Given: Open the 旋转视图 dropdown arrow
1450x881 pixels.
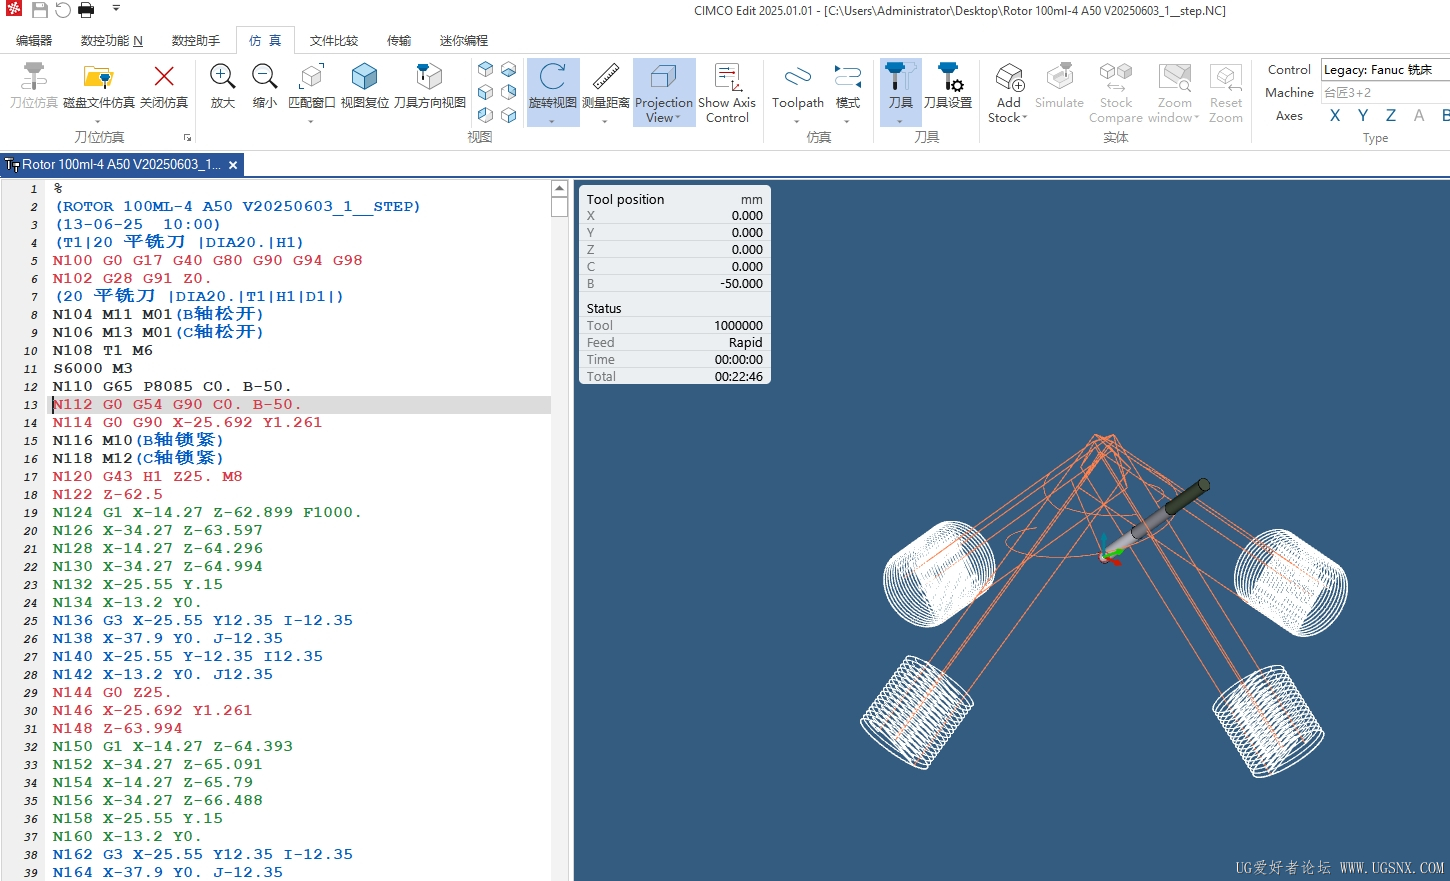Looking at the screenshot, I should tap(552, 122).
